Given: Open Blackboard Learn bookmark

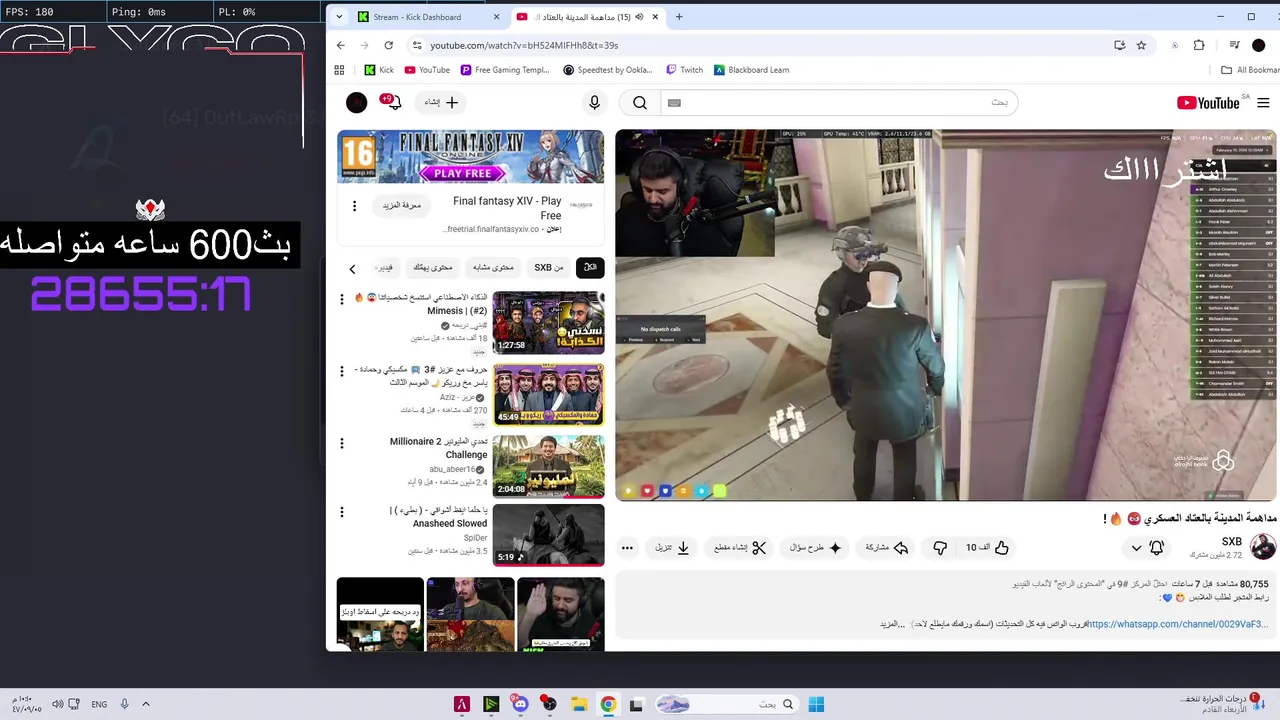Looking at the screenshot, I should pos(752,70).
